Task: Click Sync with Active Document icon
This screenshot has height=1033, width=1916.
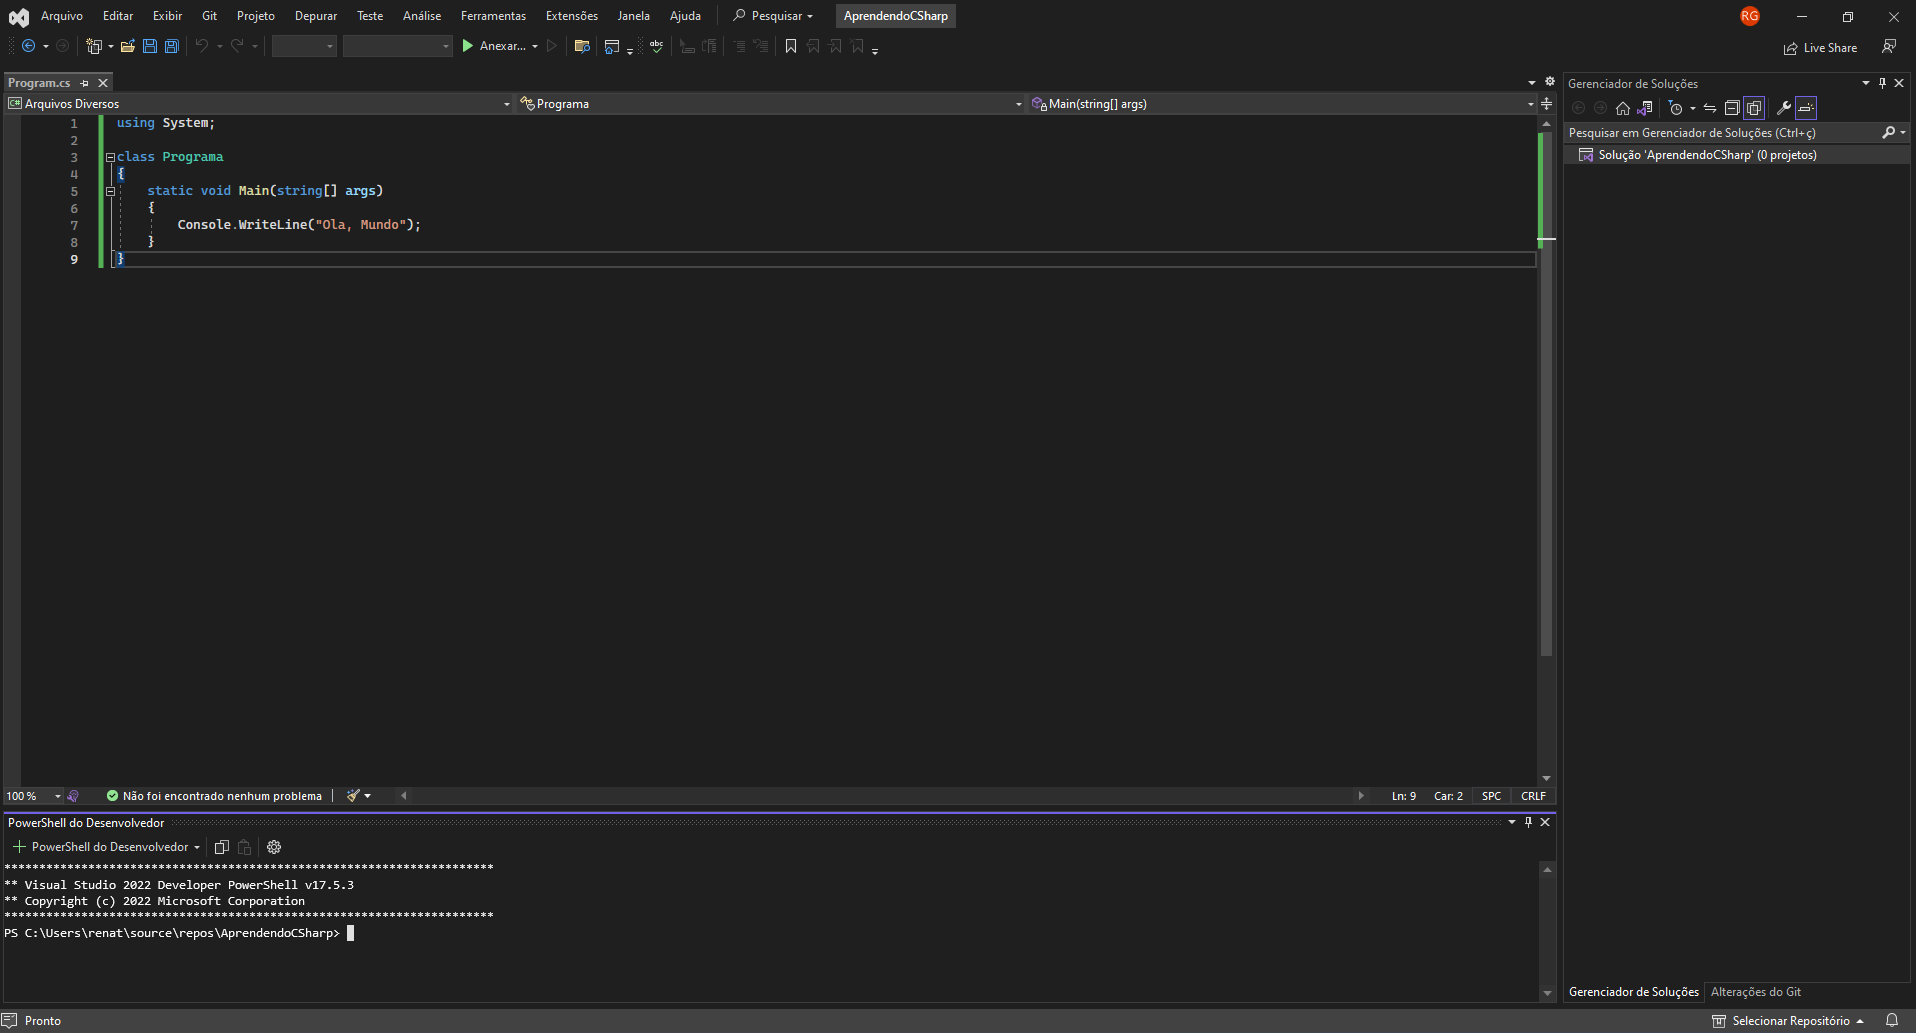Action: 1710,108
